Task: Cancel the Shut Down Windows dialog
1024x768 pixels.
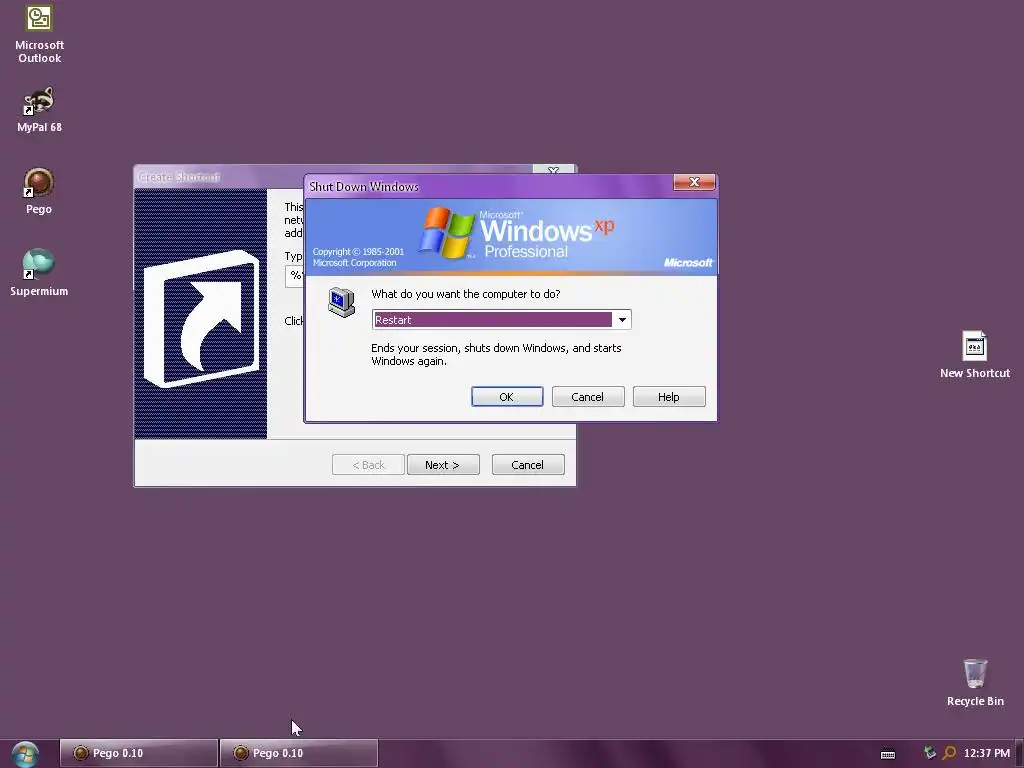Action: [588, 396]
